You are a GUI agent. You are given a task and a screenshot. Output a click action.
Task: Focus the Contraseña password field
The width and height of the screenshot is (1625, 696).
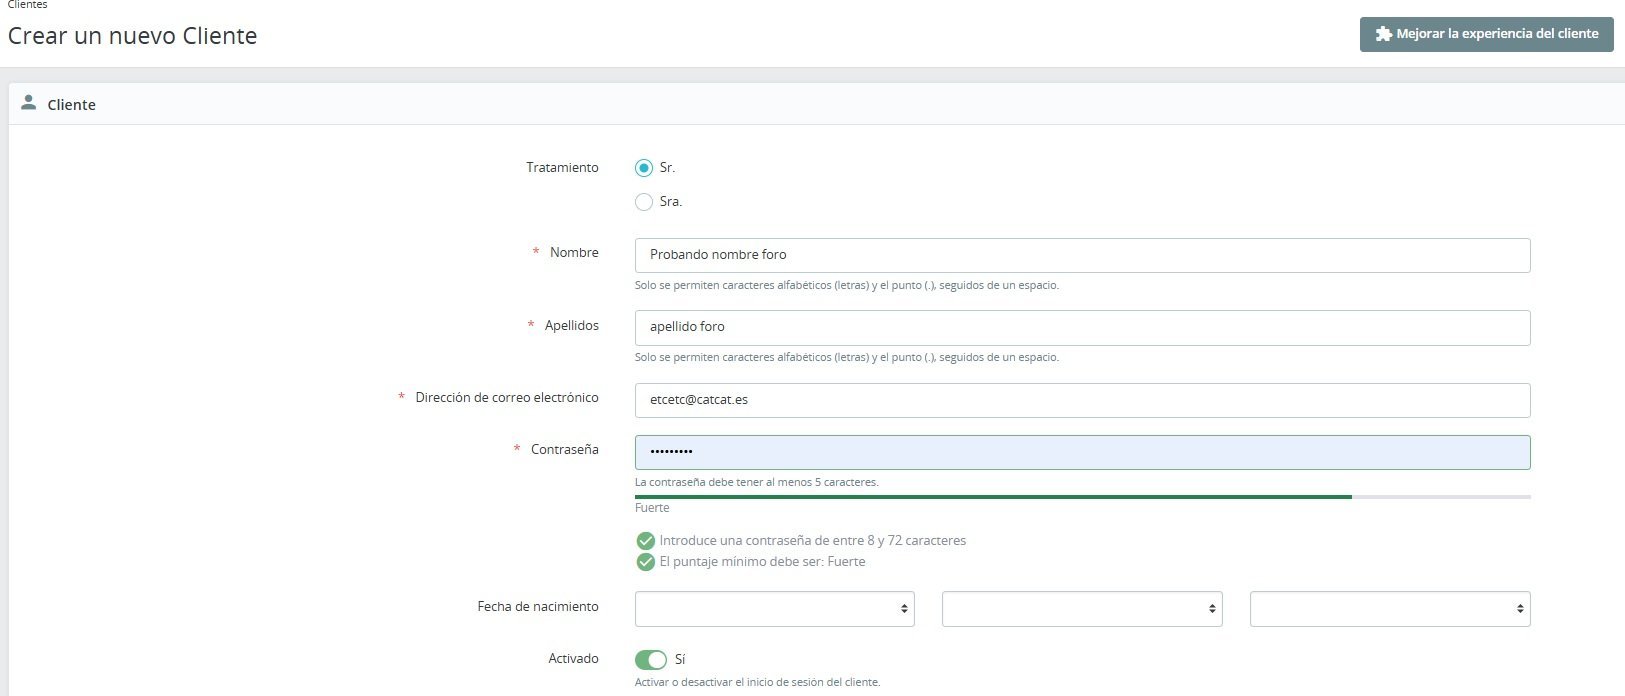coord(1082,452)
